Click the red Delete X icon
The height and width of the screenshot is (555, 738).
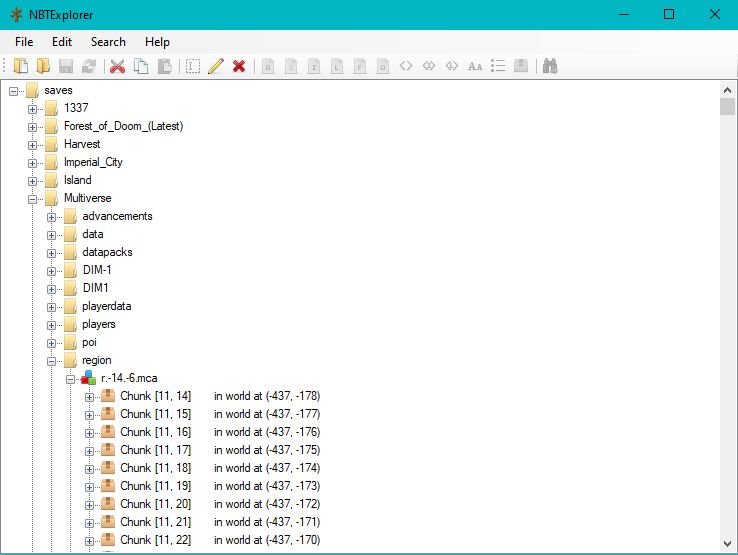pyautogui.click(x=239, y=66)
